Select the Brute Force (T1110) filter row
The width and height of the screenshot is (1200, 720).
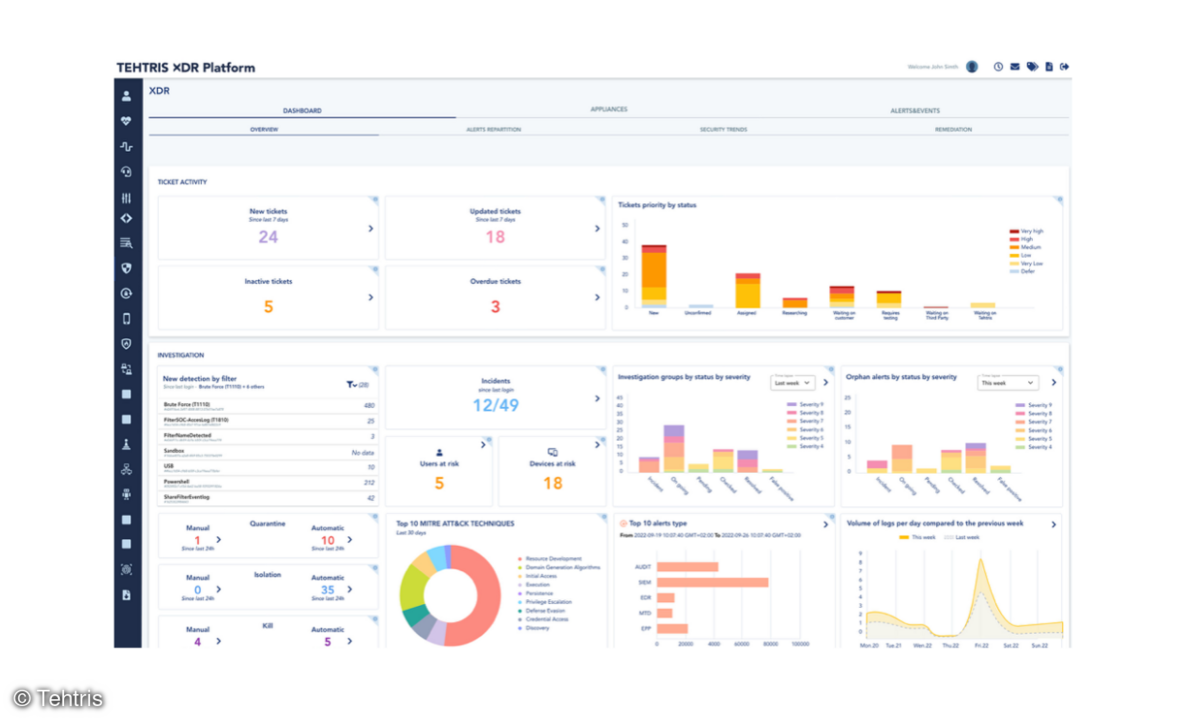(x=269, y=406)
